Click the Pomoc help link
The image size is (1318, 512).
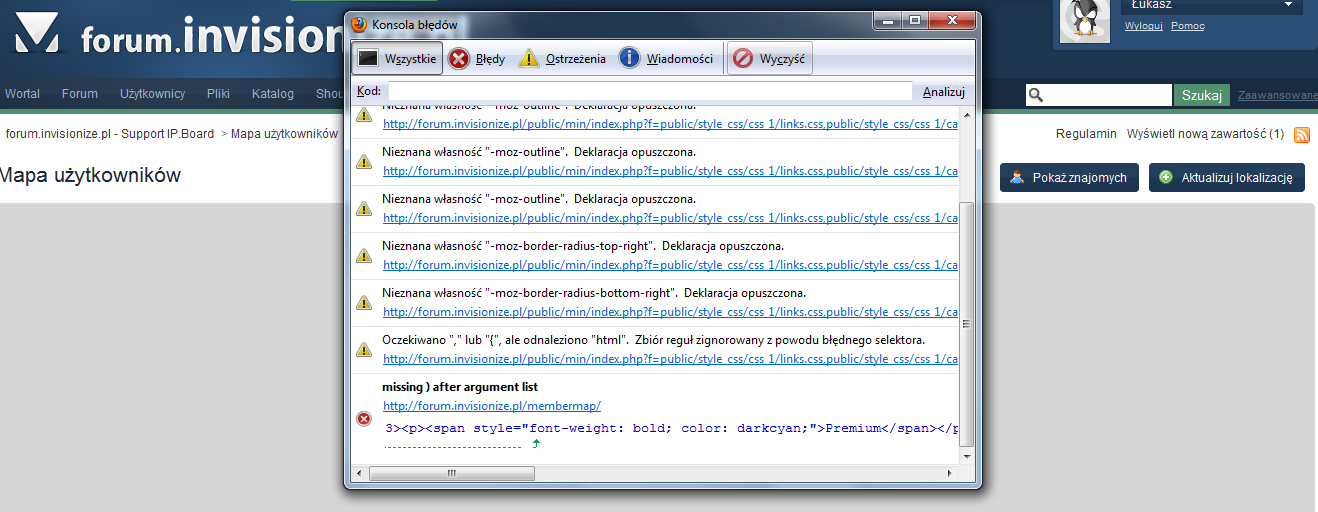[x=1188, y=26]
